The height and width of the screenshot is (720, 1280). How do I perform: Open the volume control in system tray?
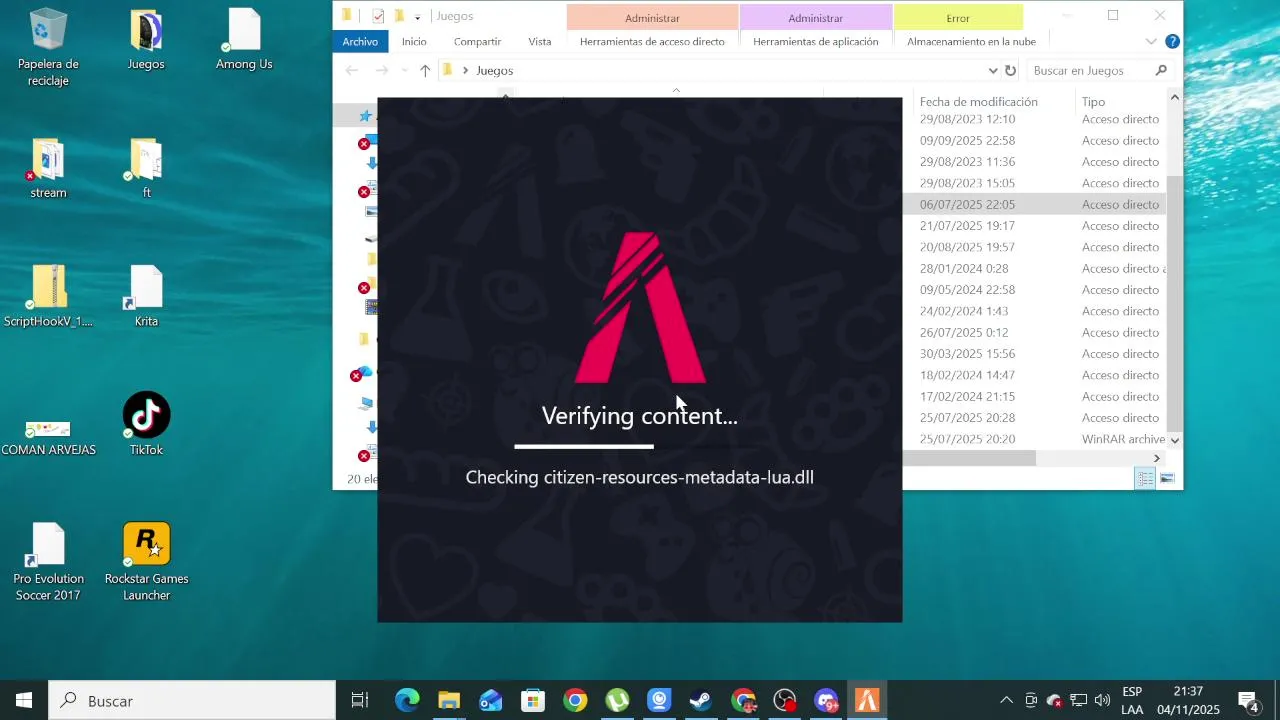point(1102,701)
